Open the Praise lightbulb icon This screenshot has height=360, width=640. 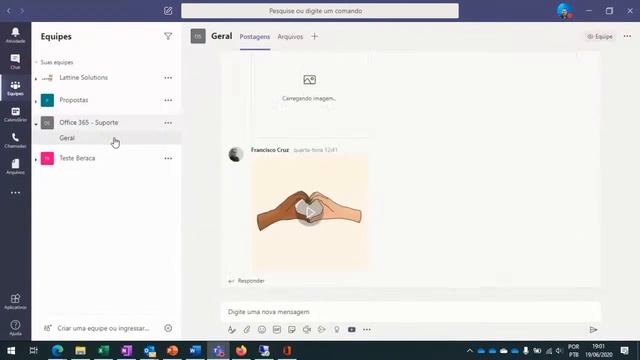337,329
